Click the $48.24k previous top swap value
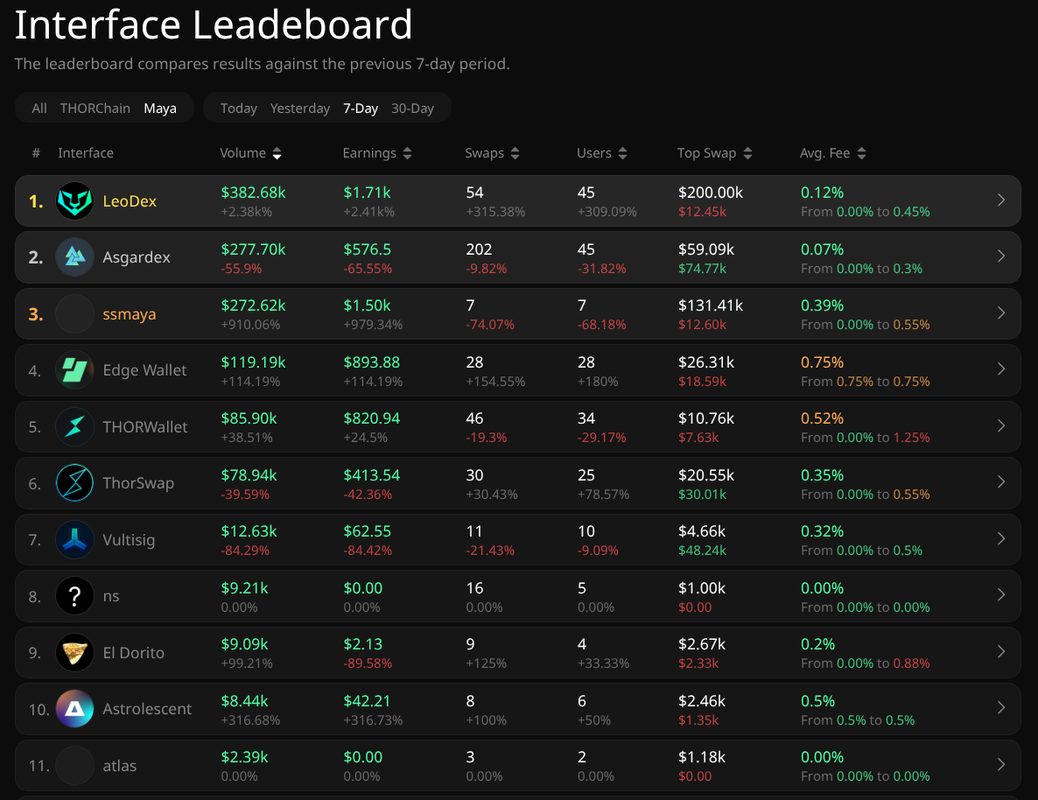 click(702, 551)
